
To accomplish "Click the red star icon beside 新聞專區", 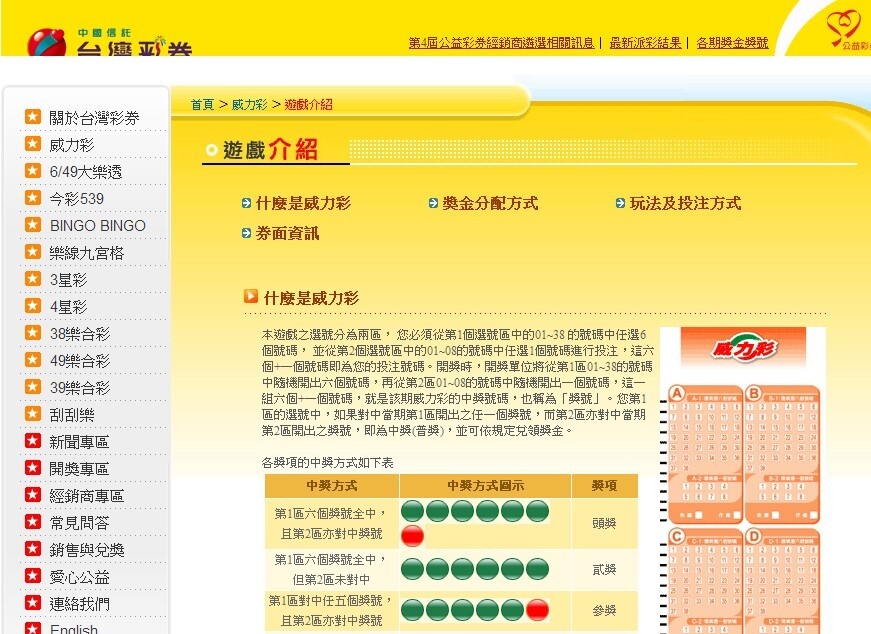I will coord(32,441).
